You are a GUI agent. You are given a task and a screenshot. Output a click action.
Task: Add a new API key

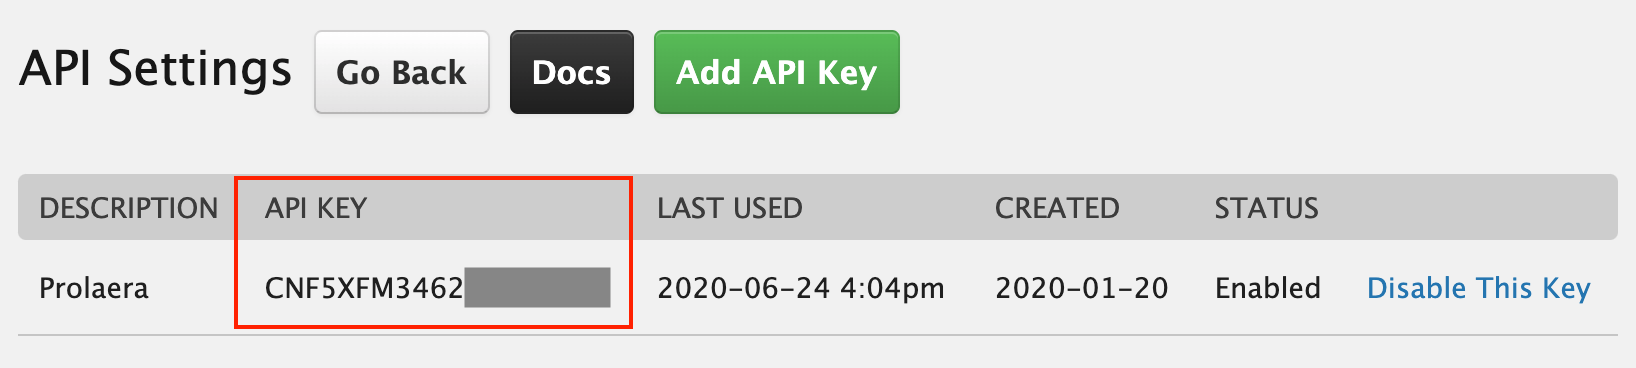point(777,72)
